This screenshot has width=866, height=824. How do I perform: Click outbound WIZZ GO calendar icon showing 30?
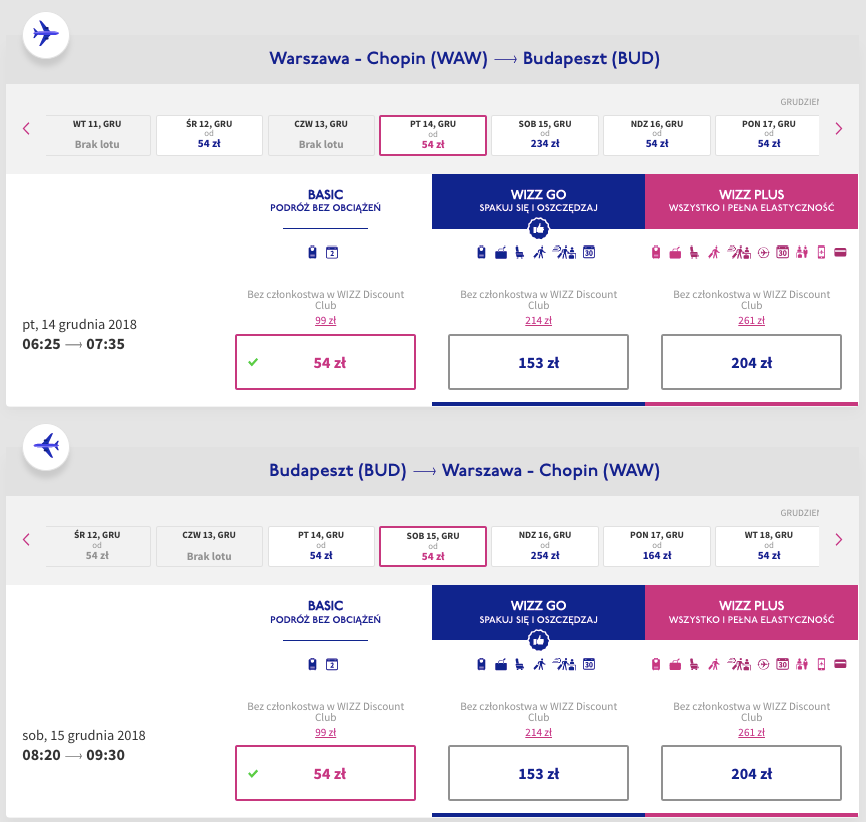tap(589, 252)
